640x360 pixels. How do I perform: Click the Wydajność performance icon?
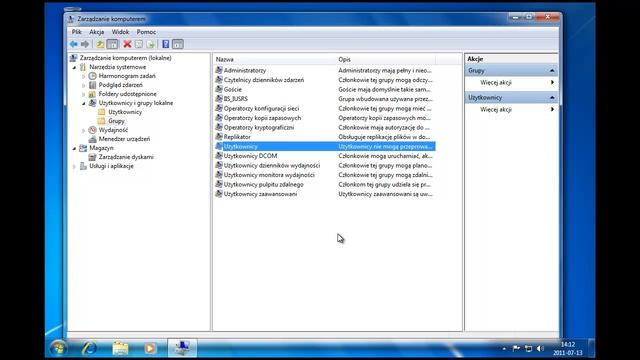(x=93, y=130)
